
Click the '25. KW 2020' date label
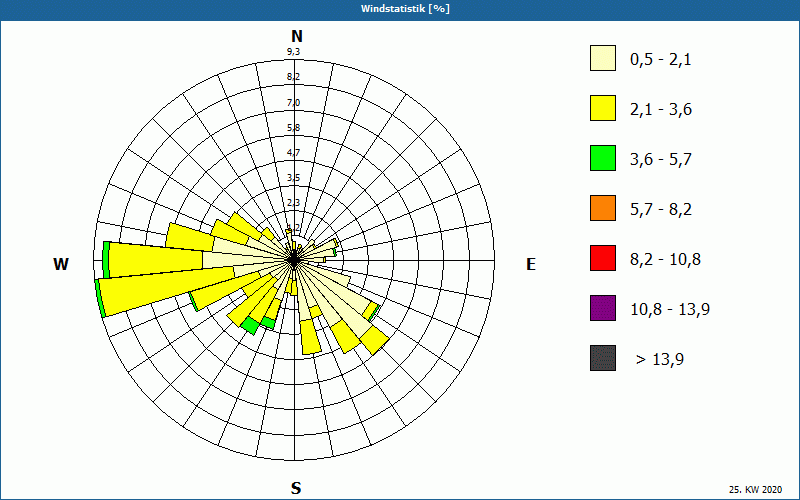click(x=755, y=489)
